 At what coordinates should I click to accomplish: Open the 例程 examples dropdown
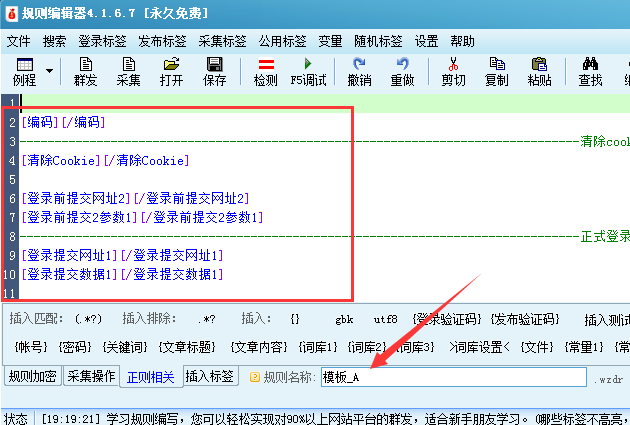click(x=24, y=71)
